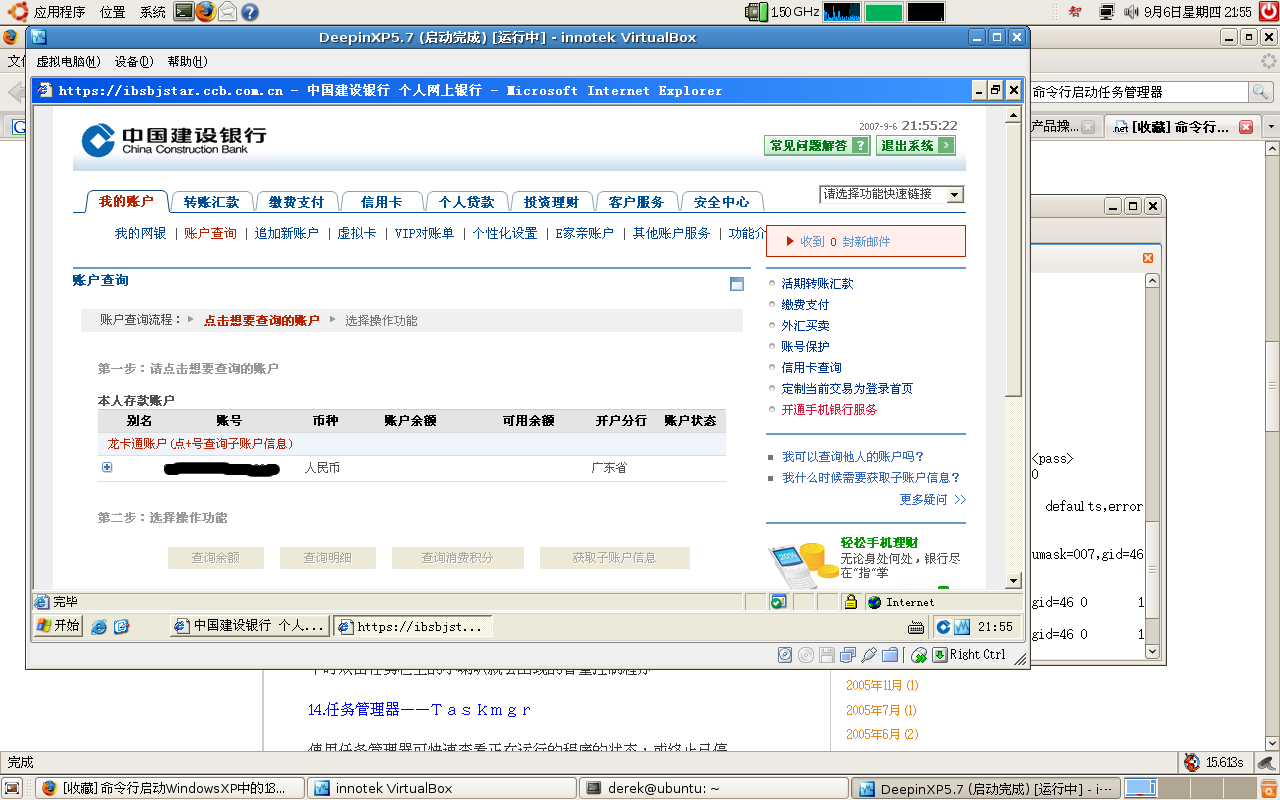This screenshot has width=1280, height=800.
Task: Click the 退出系统 logout button
Action: coord(915,146)
